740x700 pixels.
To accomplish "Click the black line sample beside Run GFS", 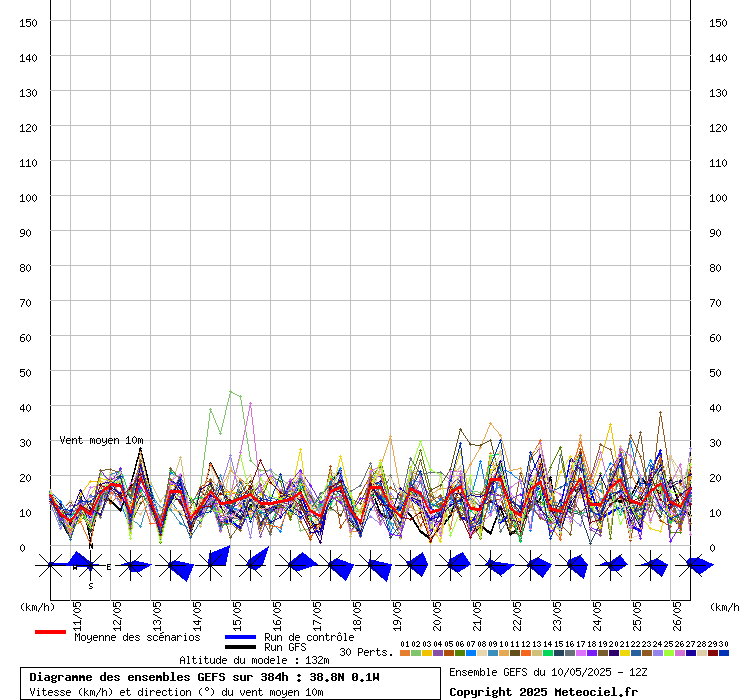I will pos(240,647).
